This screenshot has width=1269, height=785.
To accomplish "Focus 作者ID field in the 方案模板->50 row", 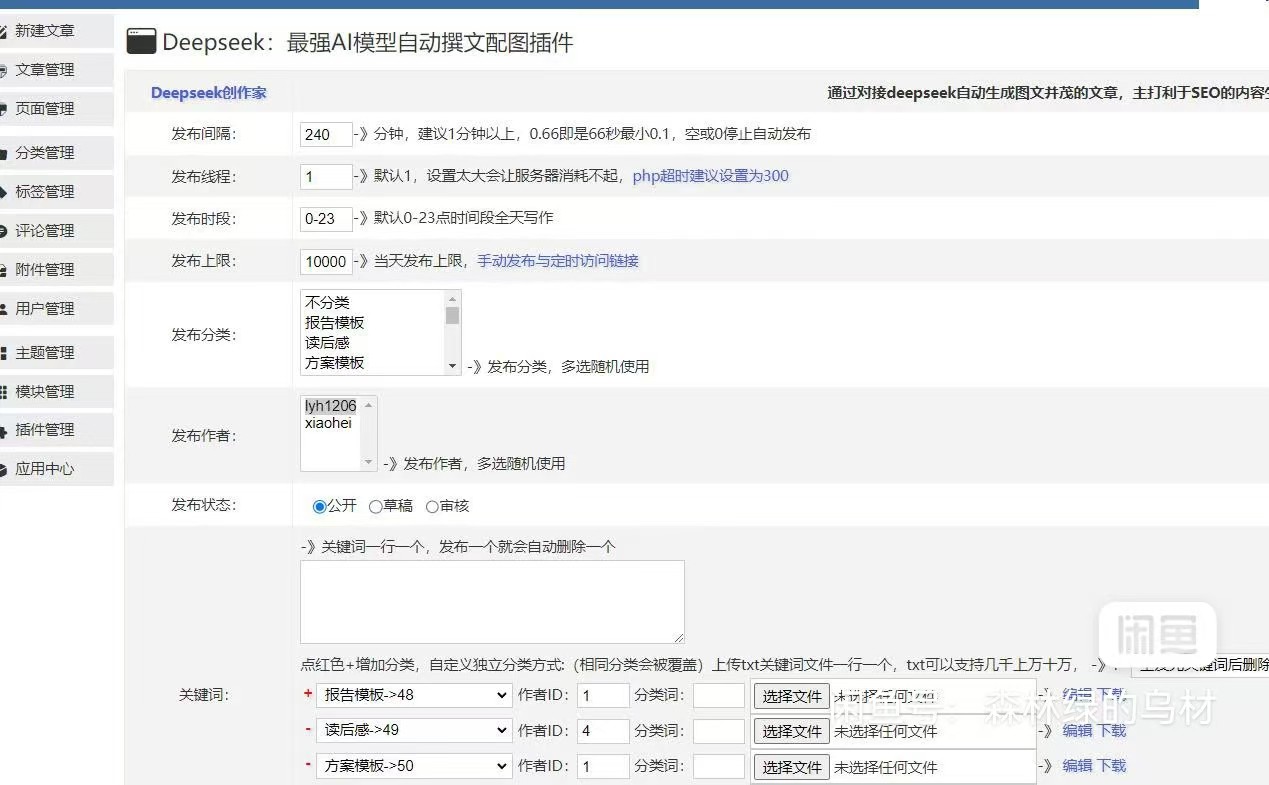I will pyautogui.click(x=604, y=766).
